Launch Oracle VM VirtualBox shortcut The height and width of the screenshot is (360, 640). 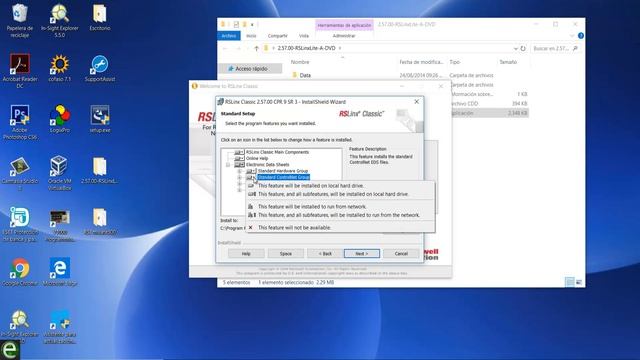coord(60,173)
